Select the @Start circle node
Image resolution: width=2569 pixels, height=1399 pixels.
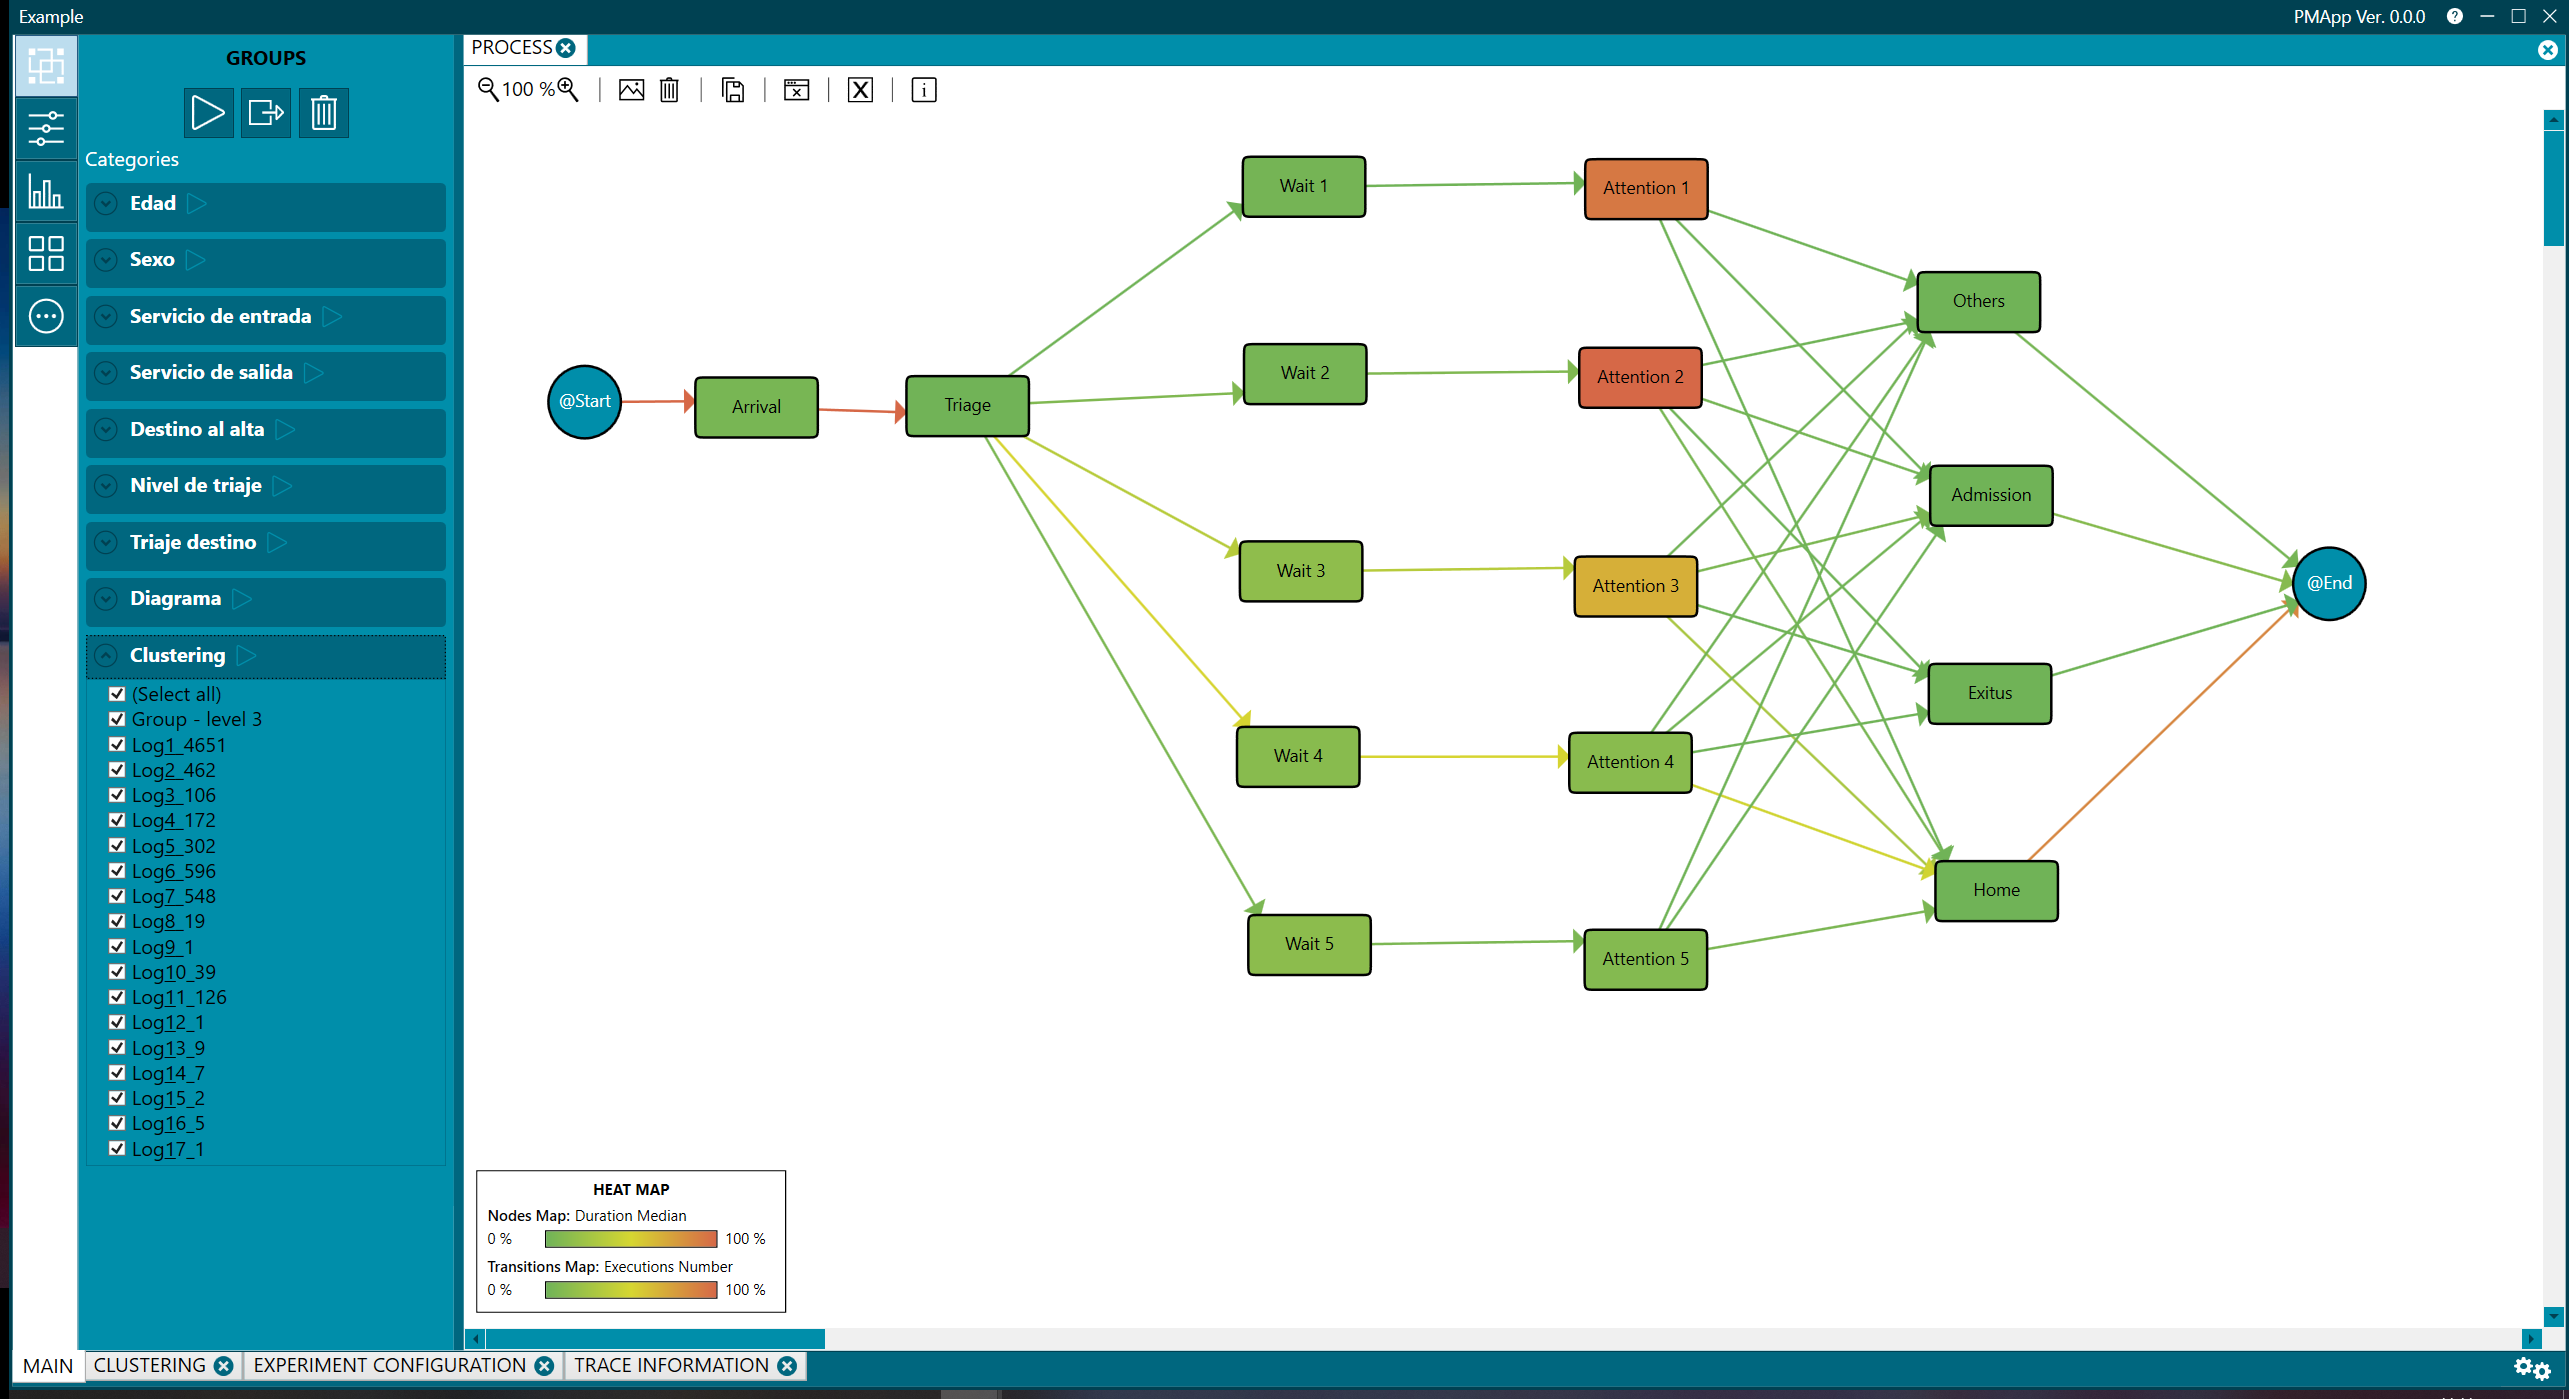(584, 402)
